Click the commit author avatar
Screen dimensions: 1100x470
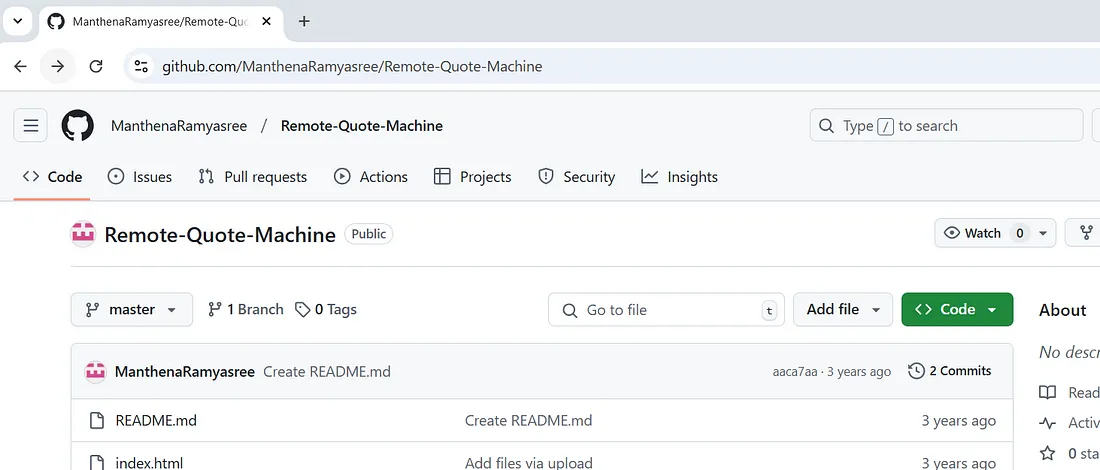pos(95,371)
